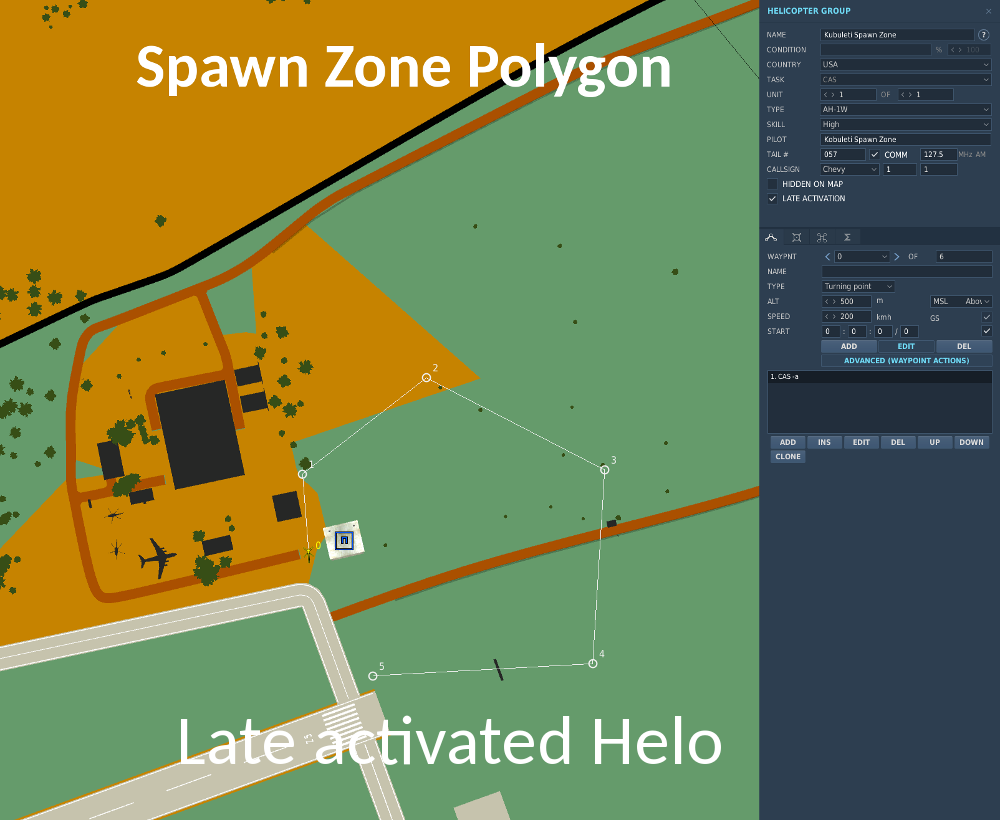This screenshot has height=820, width=1000.
Task: Open Advanced (Waypoint Actions) panel
Action: pyautogui.click(x=906, y=361)
